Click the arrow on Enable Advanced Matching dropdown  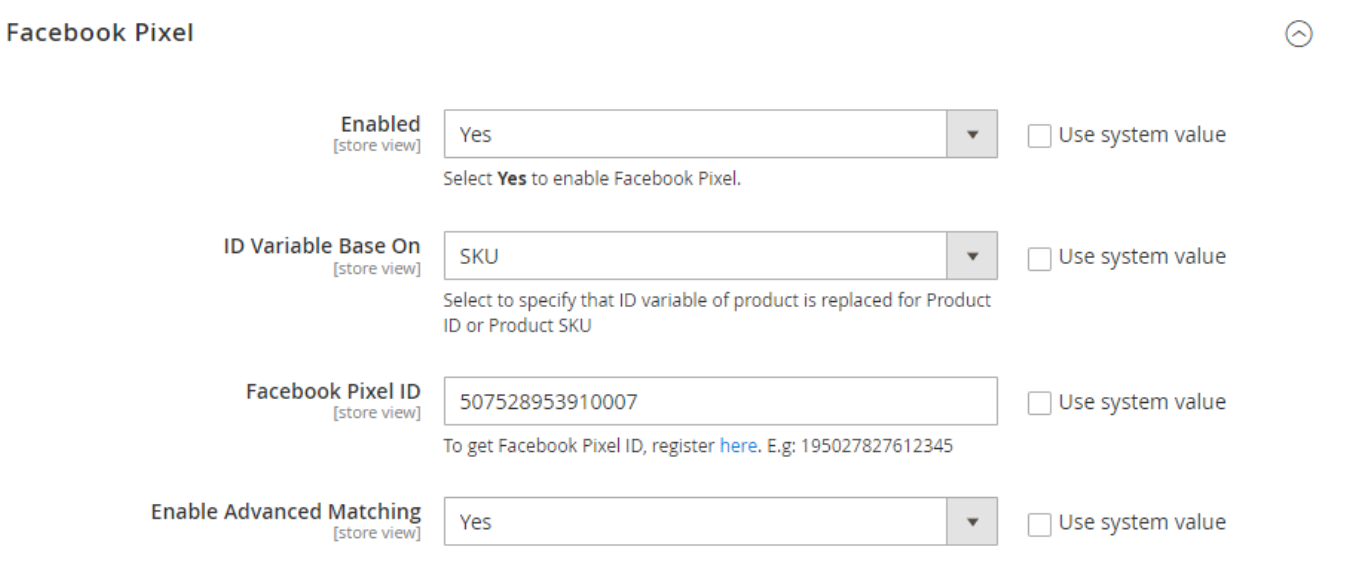pyautogui.click(x=972, y=522)
